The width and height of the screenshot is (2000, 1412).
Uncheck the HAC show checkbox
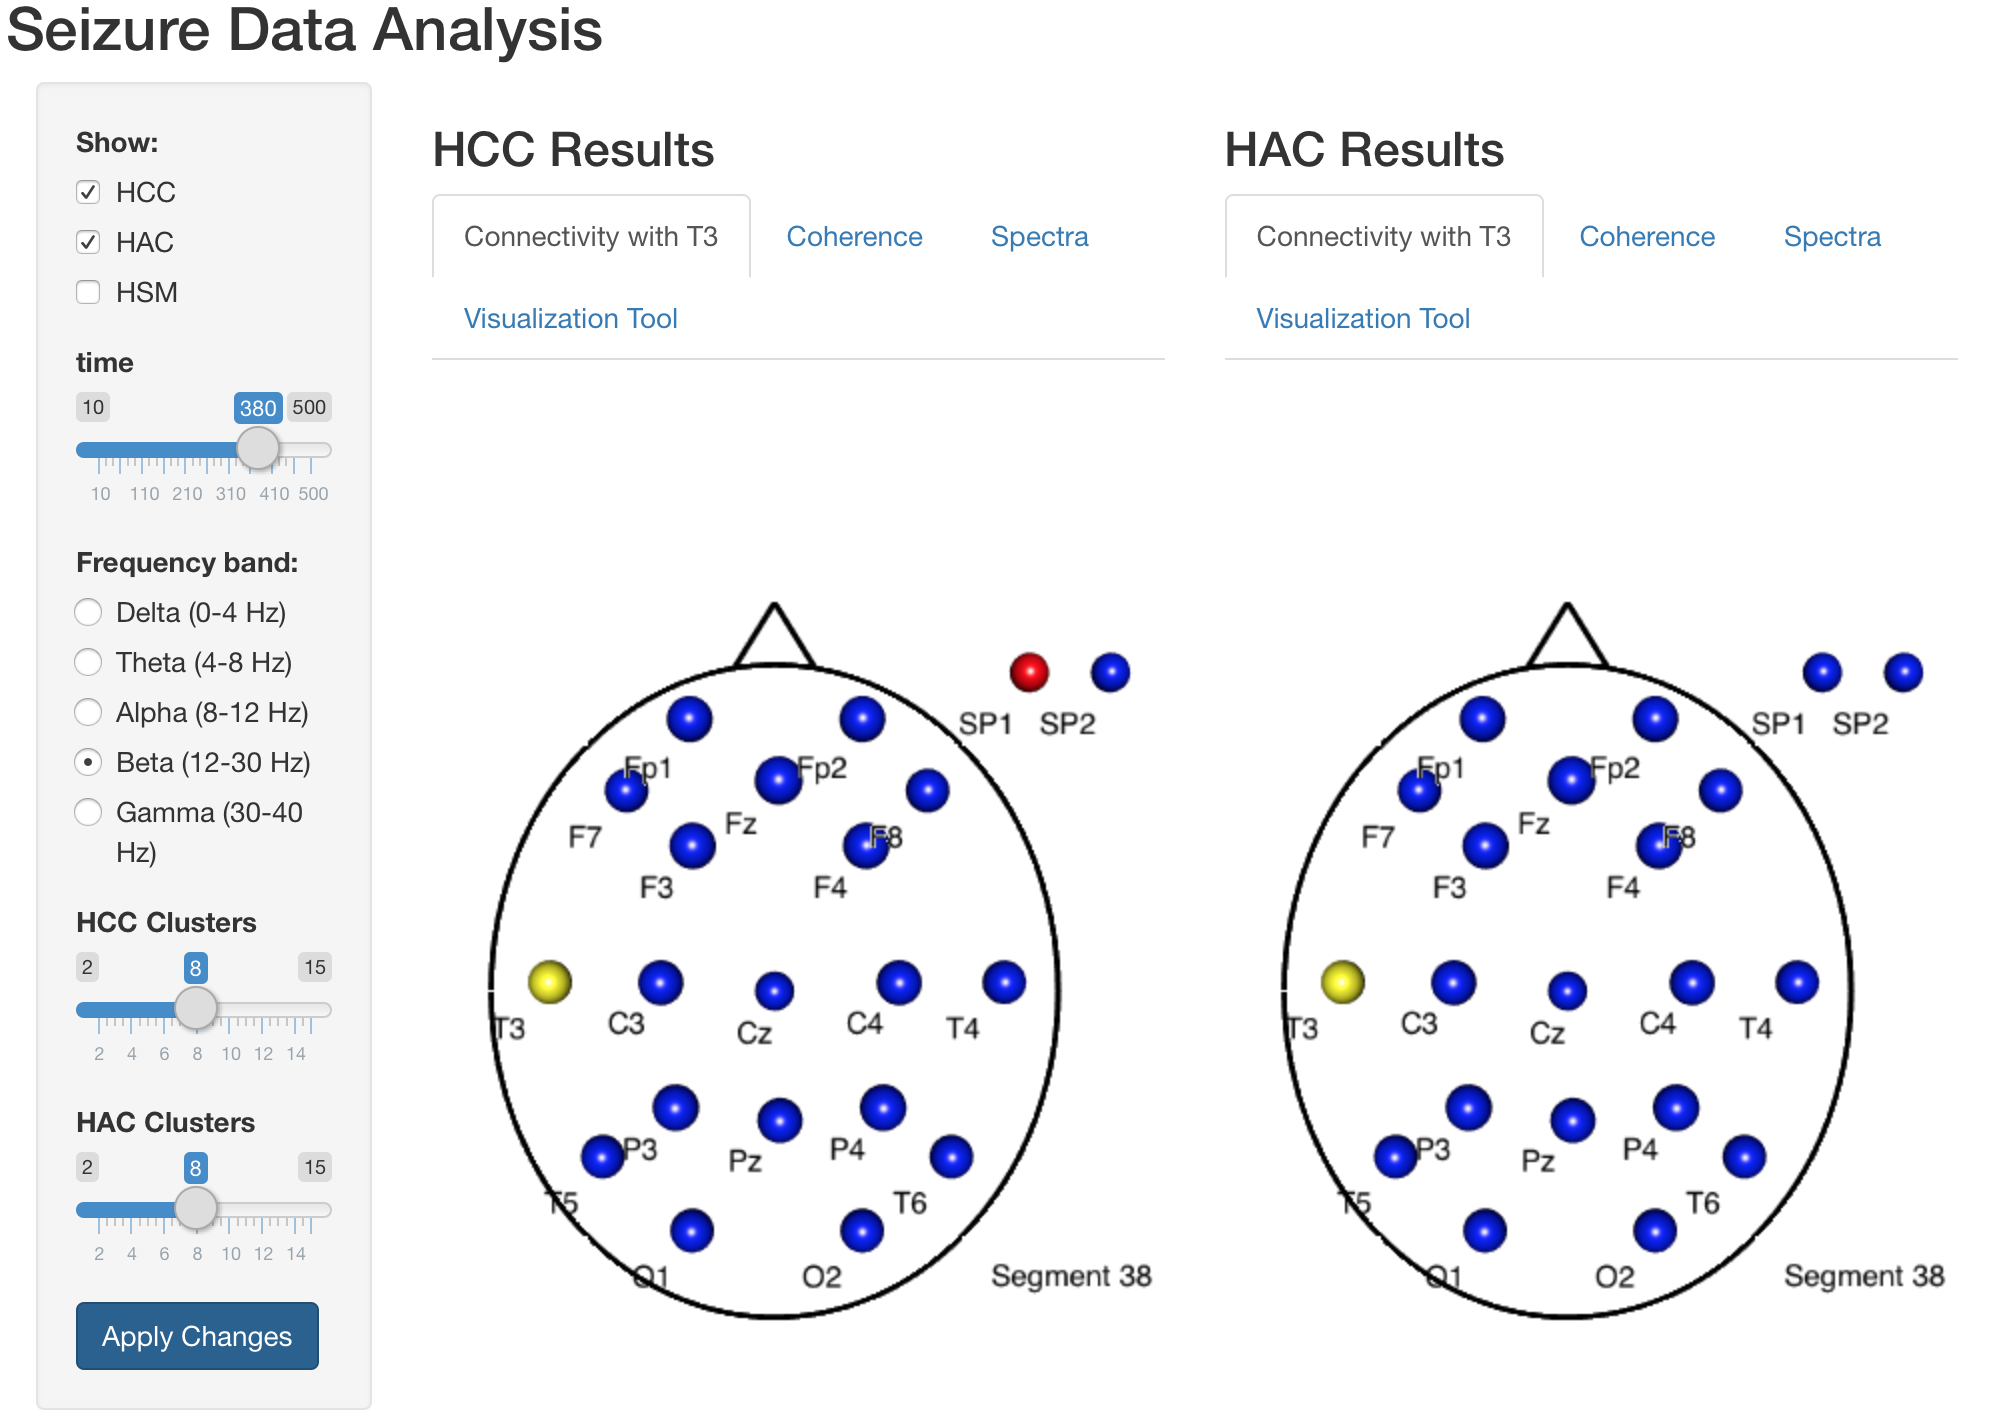click(x=88, y=242)
